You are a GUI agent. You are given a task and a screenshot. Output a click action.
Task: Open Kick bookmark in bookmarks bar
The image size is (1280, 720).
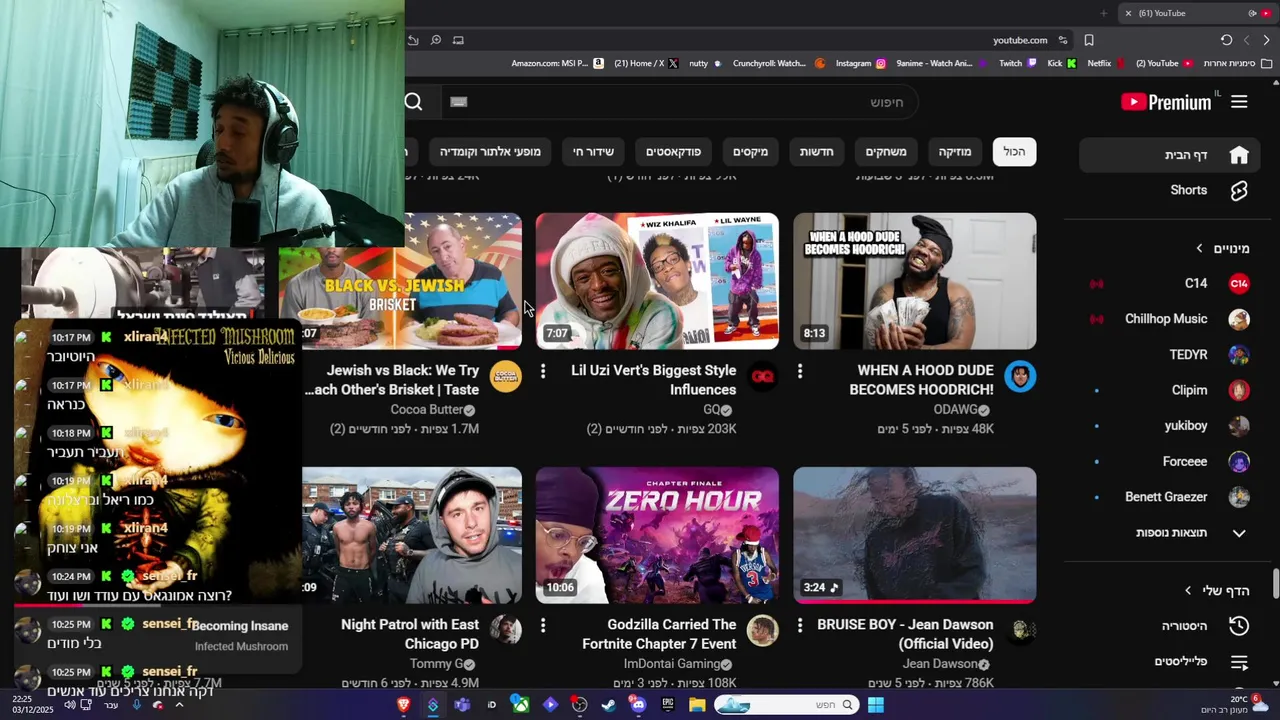[1061, 63]
